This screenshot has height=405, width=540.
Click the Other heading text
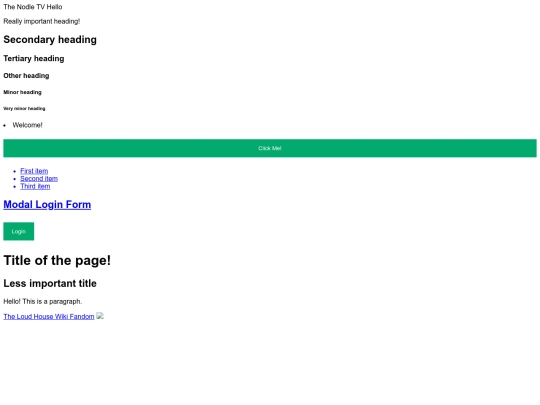(x=26, y=75)
